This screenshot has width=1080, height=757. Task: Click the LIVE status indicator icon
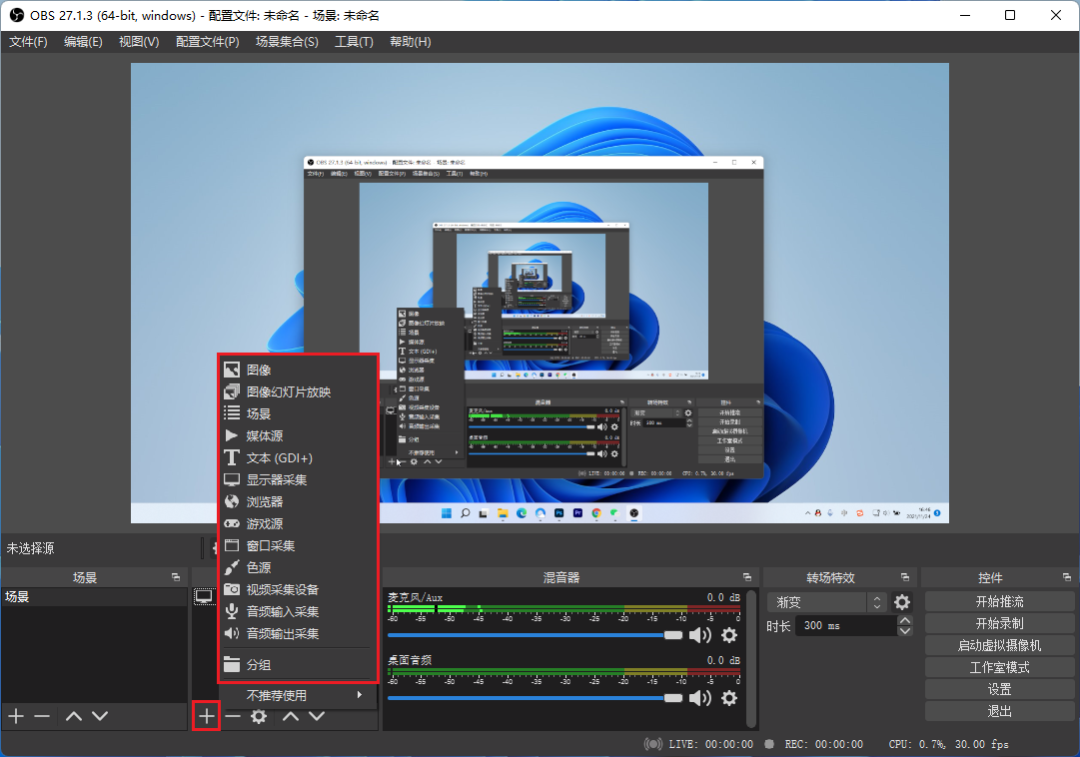pos(653,744)
